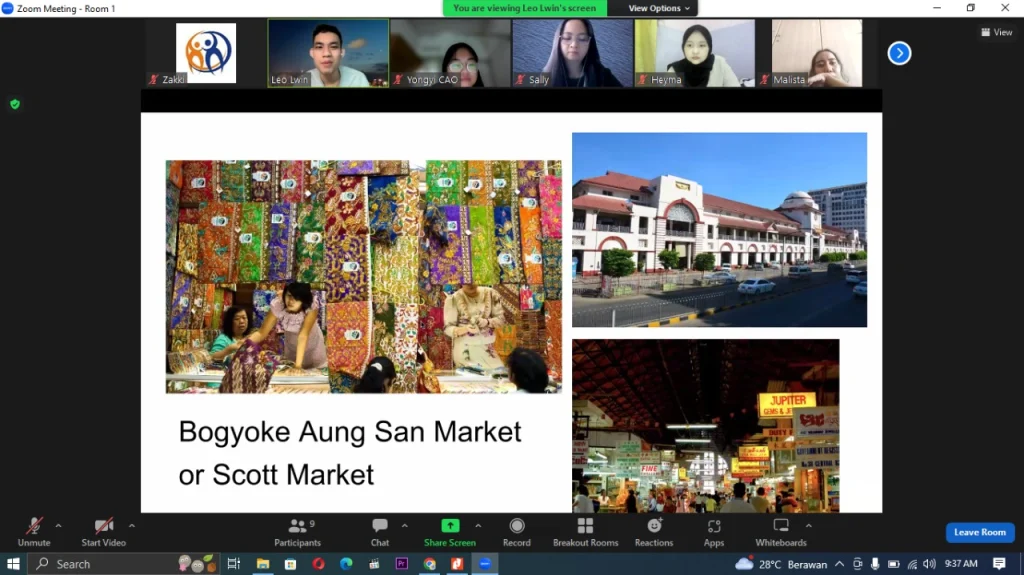This screenshot has width=1024, height=575.
Task: Start Video camera button
Action: (x=103, y=532)
